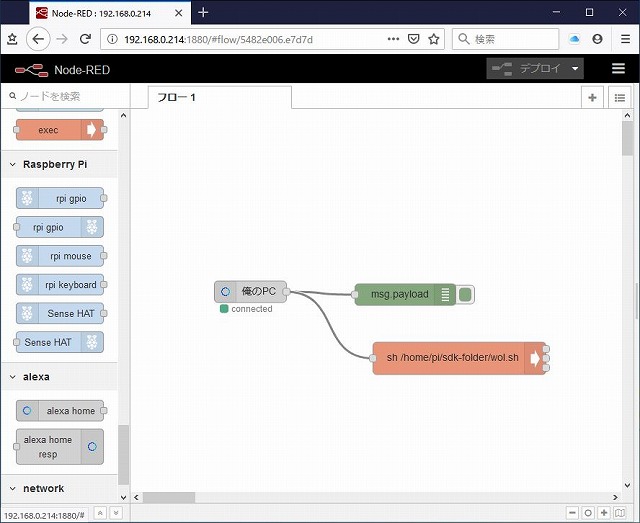Reset canvas zoom level
This screenshot has height=523, width=640.
[x=588, y=513]
